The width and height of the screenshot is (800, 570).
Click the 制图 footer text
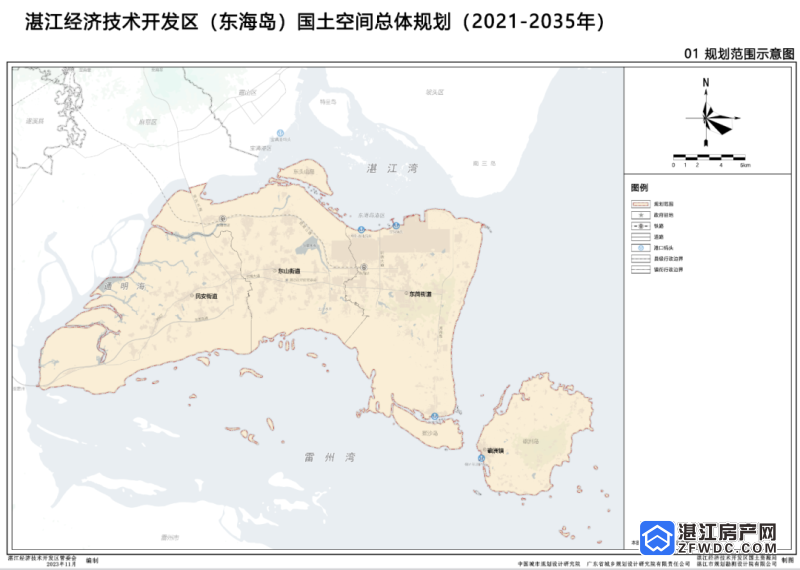pyautogui.click(x=788, y=560)
